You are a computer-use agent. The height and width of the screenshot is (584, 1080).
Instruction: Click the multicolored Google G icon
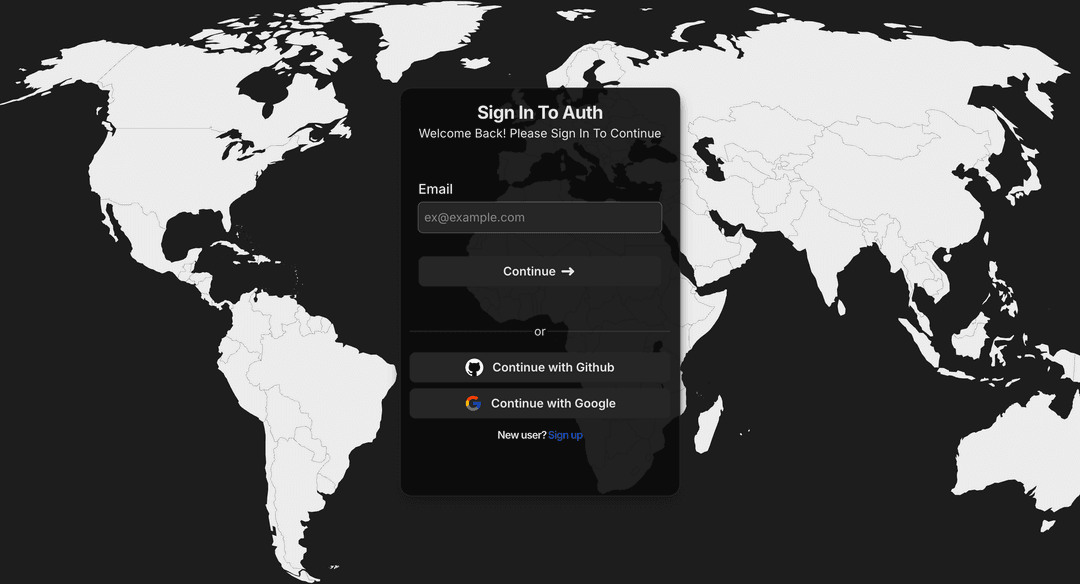tap(472, 403)
